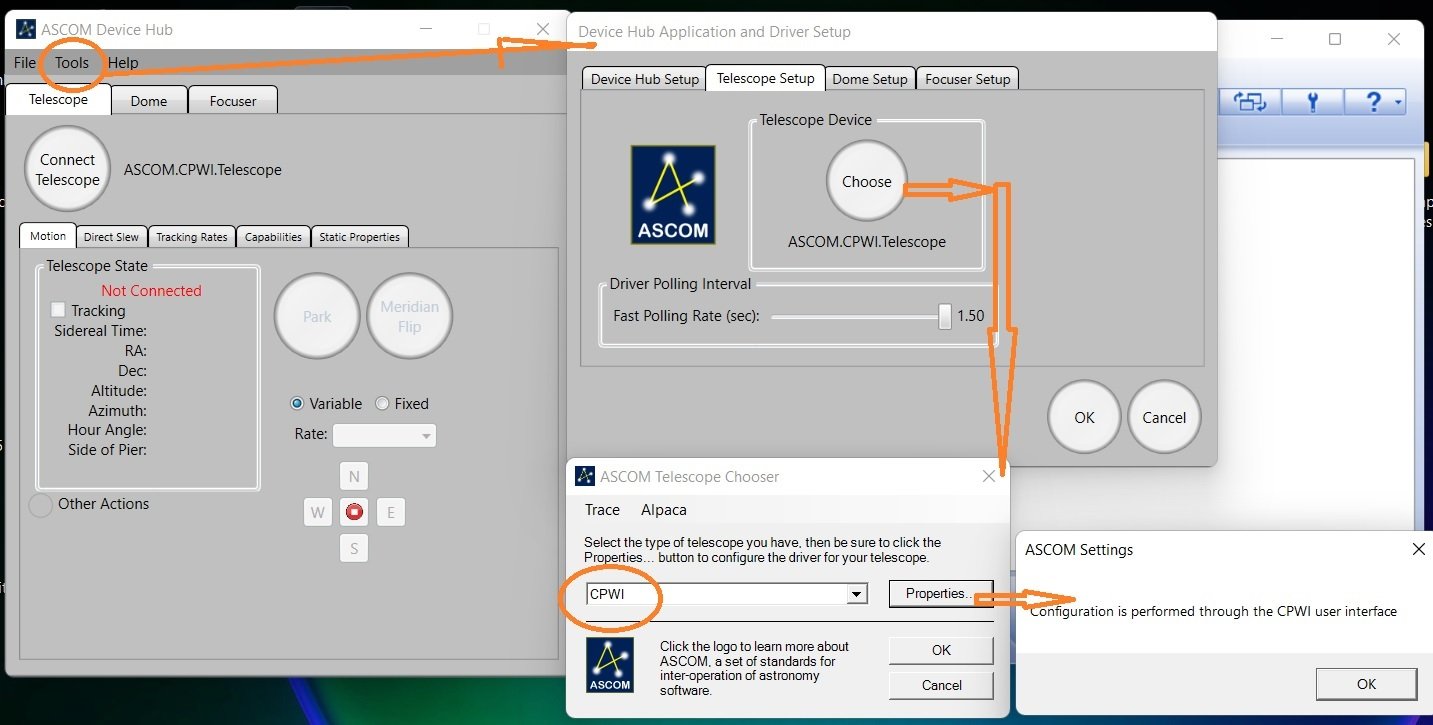Click 'ASCOM.CPWI.Telescope' under the Choose button
This screenshot has height=725, width=1433.
867,242
